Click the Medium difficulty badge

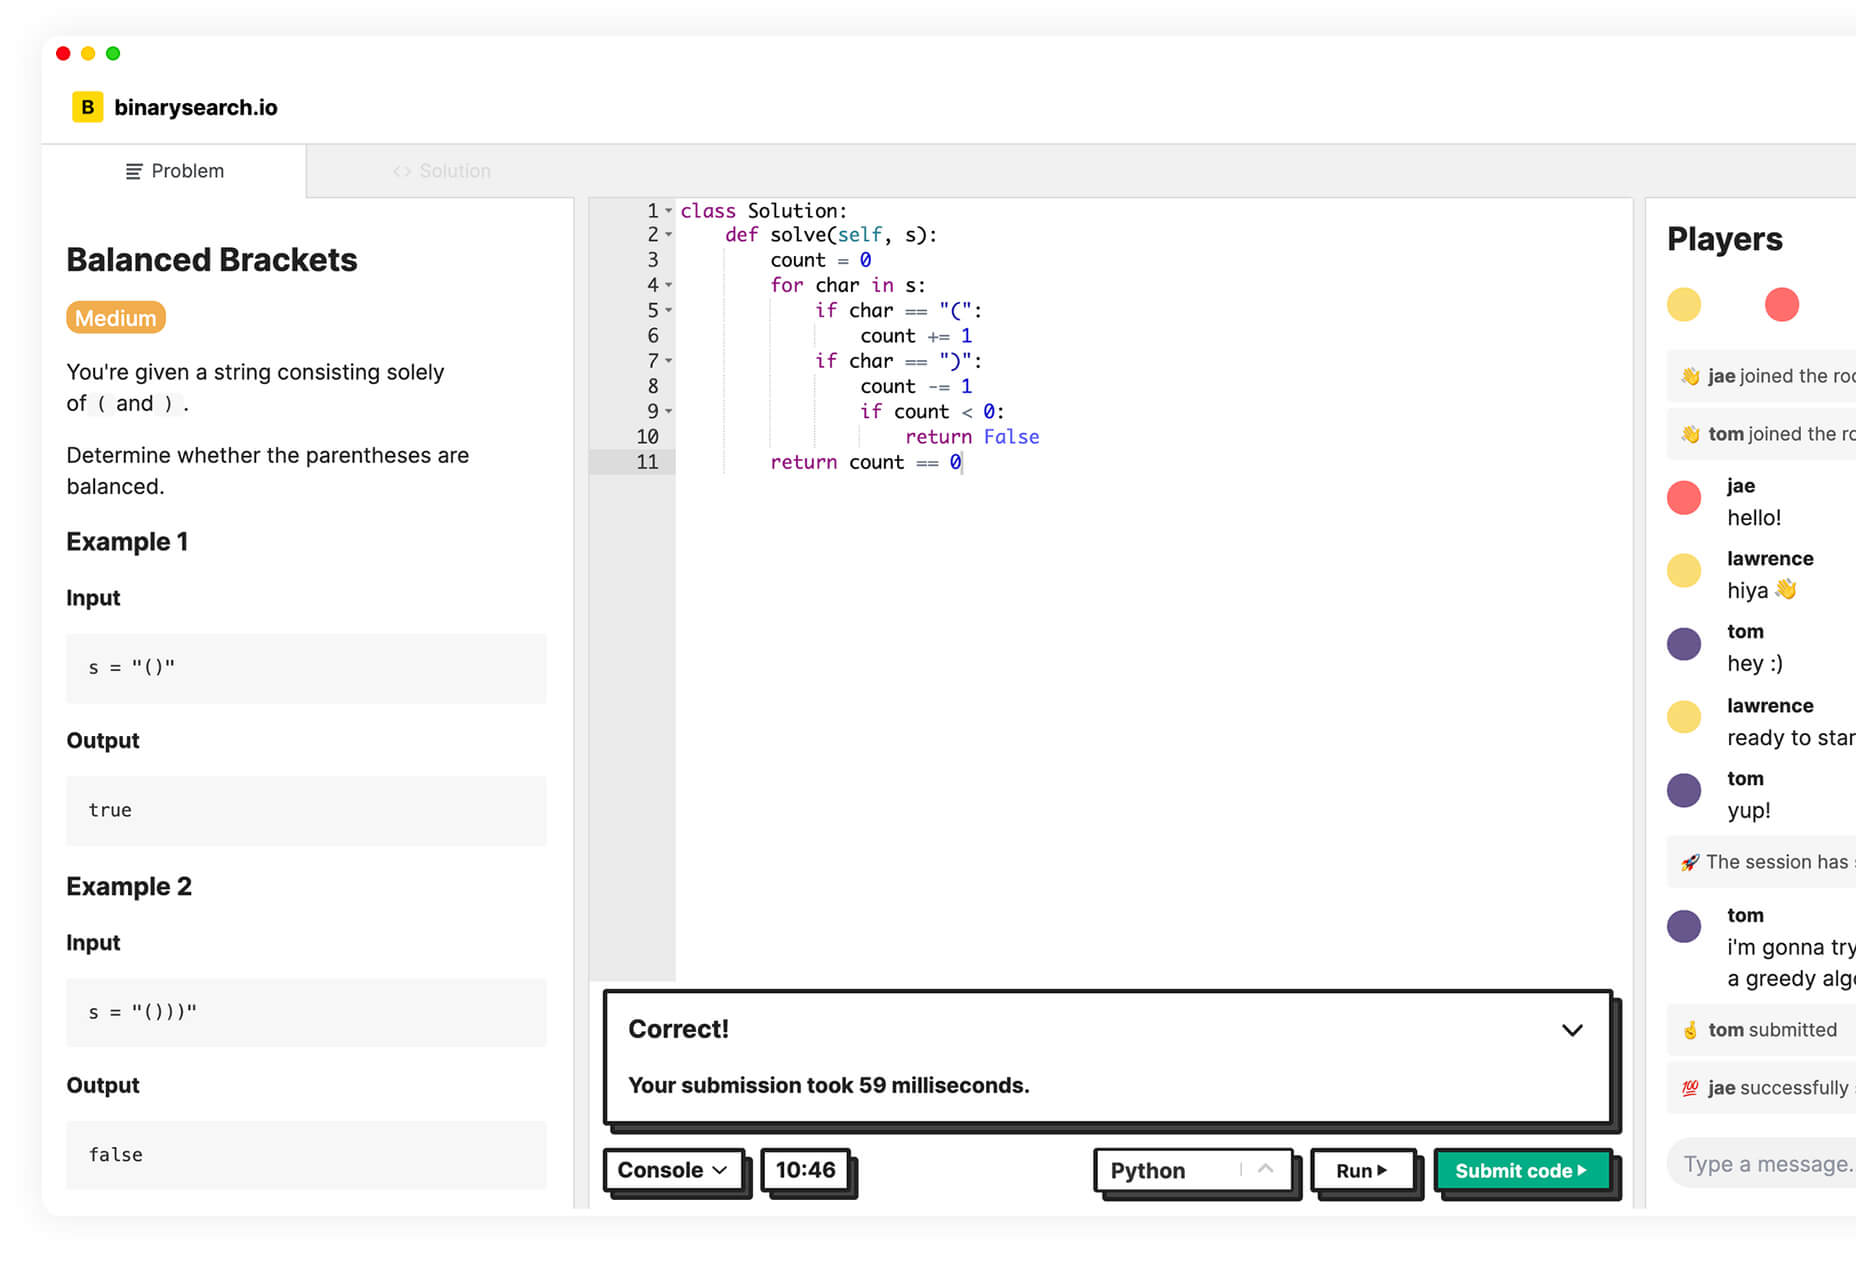(116, 318)
